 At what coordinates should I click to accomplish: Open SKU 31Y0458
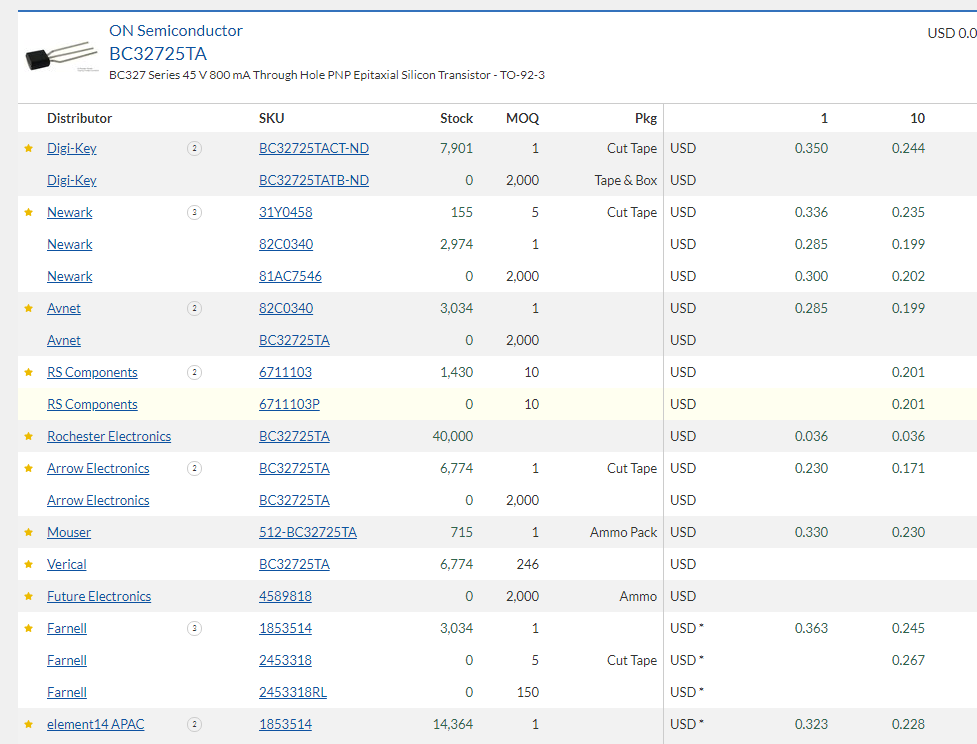pyautogui.click(x=285, y=212)
